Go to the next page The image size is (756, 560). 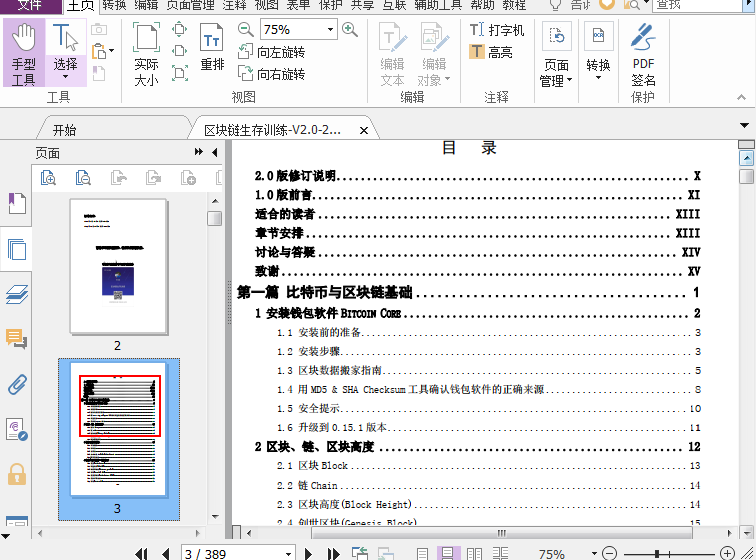coord(308,553)
